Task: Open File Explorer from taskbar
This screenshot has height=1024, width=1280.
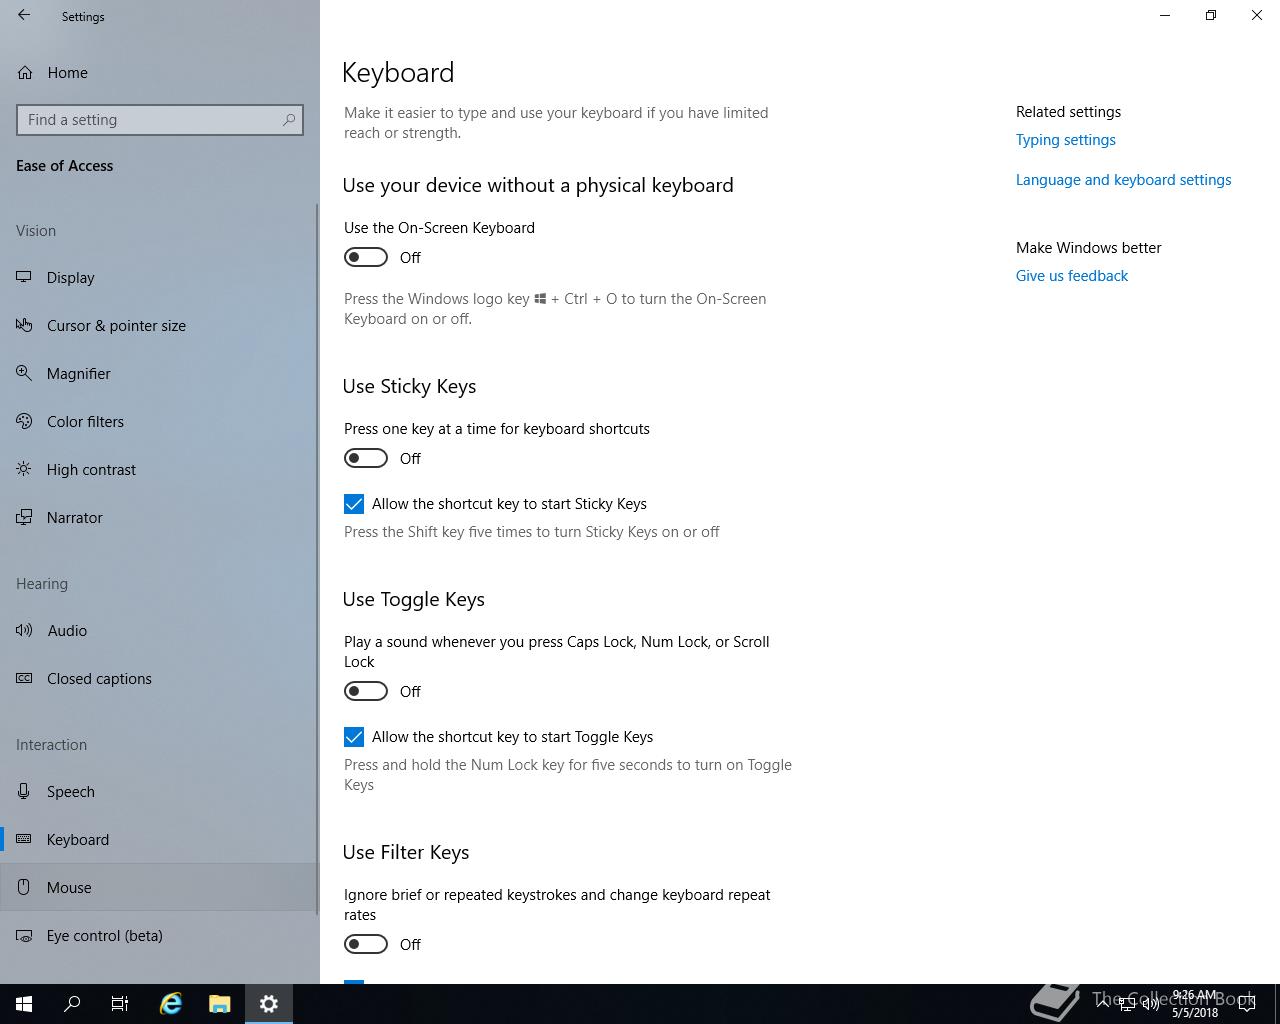Action: (x=220, y=1004)
